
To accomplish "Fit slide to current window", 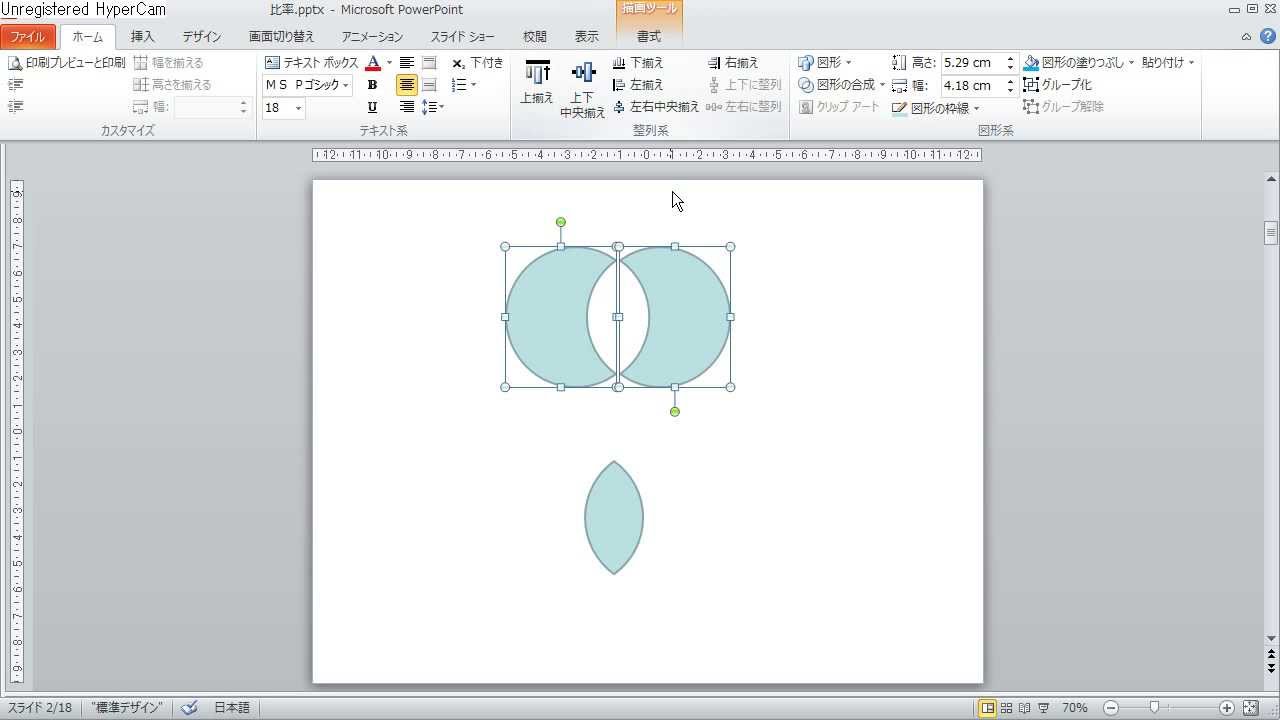I will (x=1250, y=708).
